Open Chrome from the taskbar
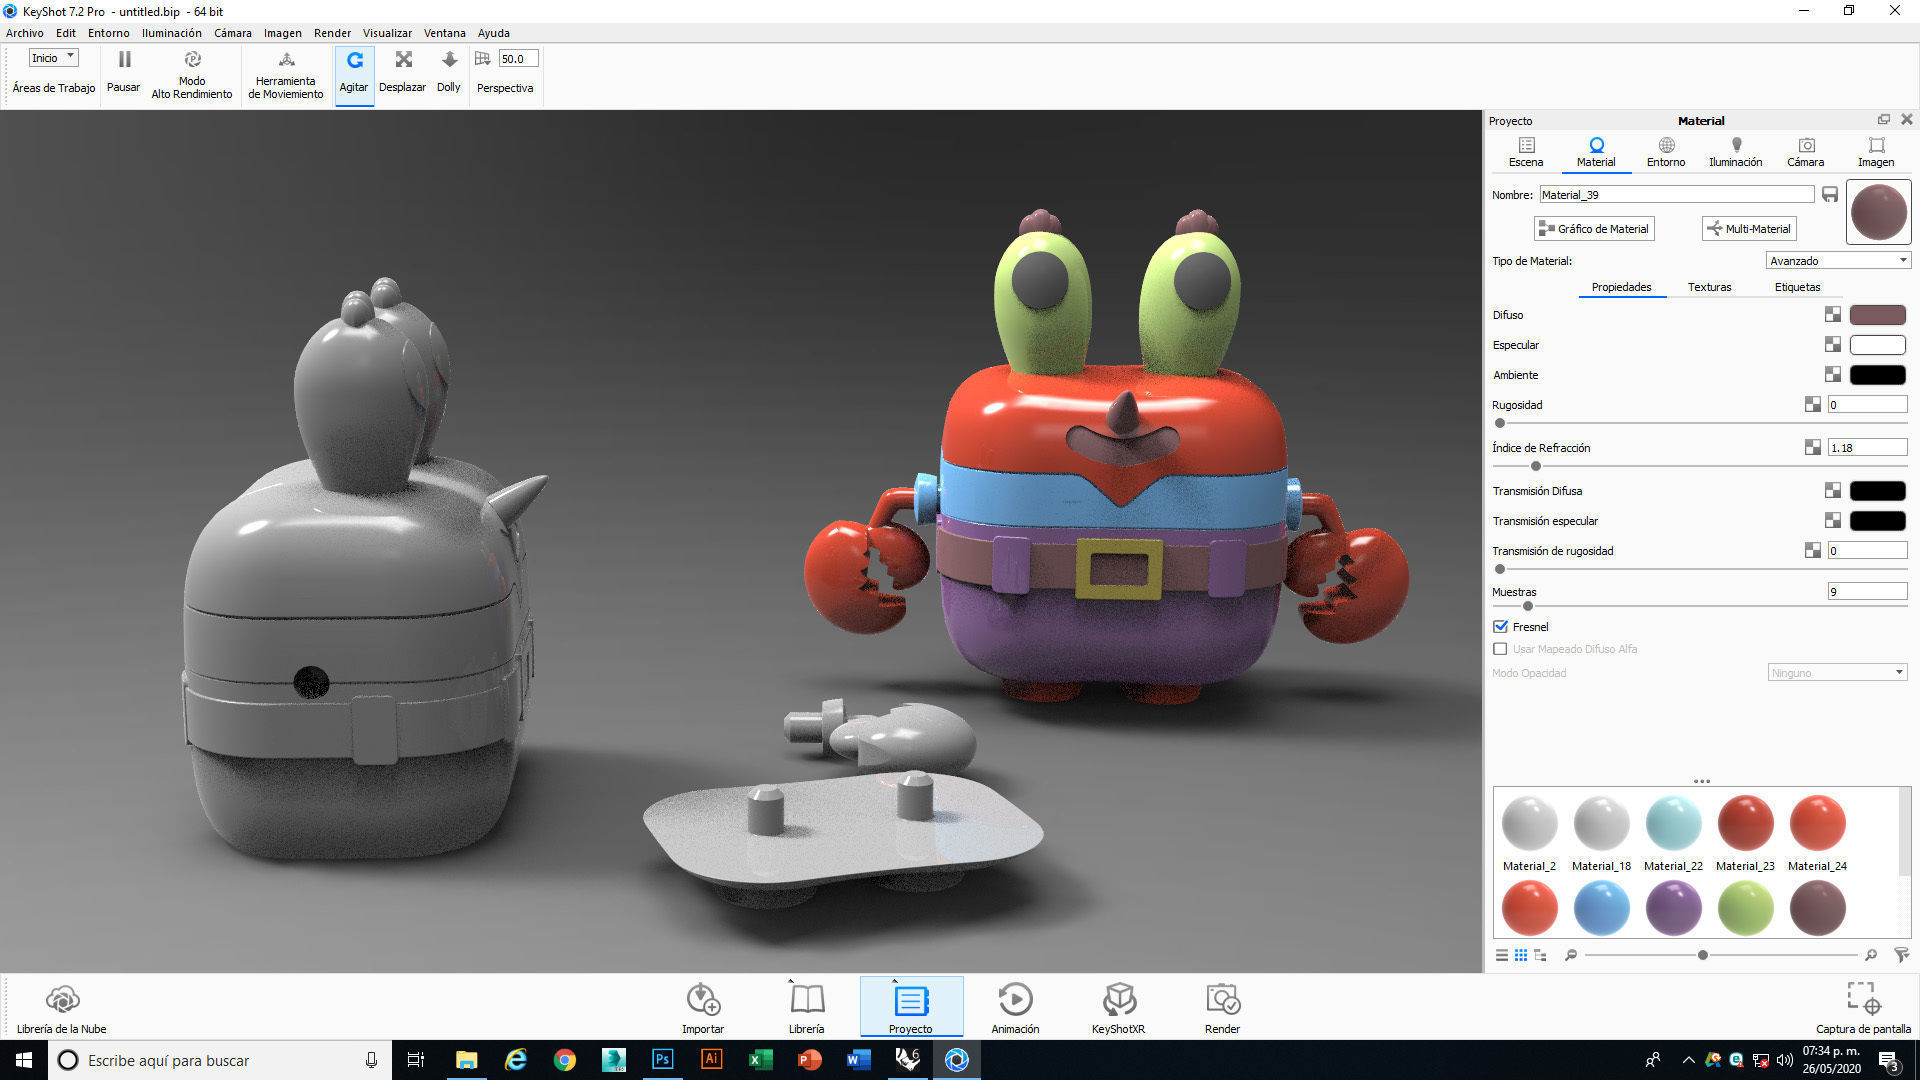This screenshot has height=1080, width=1920. (x=565, y=1060)
